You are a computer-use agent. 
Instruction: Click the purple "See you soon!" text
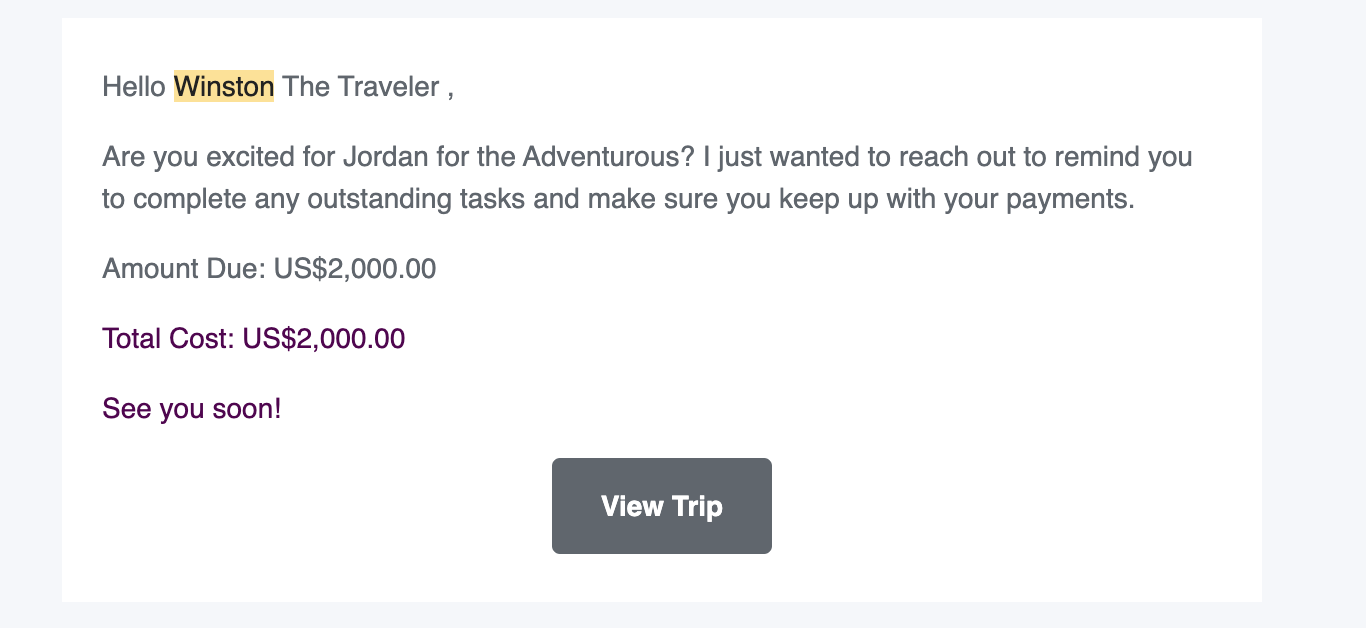pos(192,409)
